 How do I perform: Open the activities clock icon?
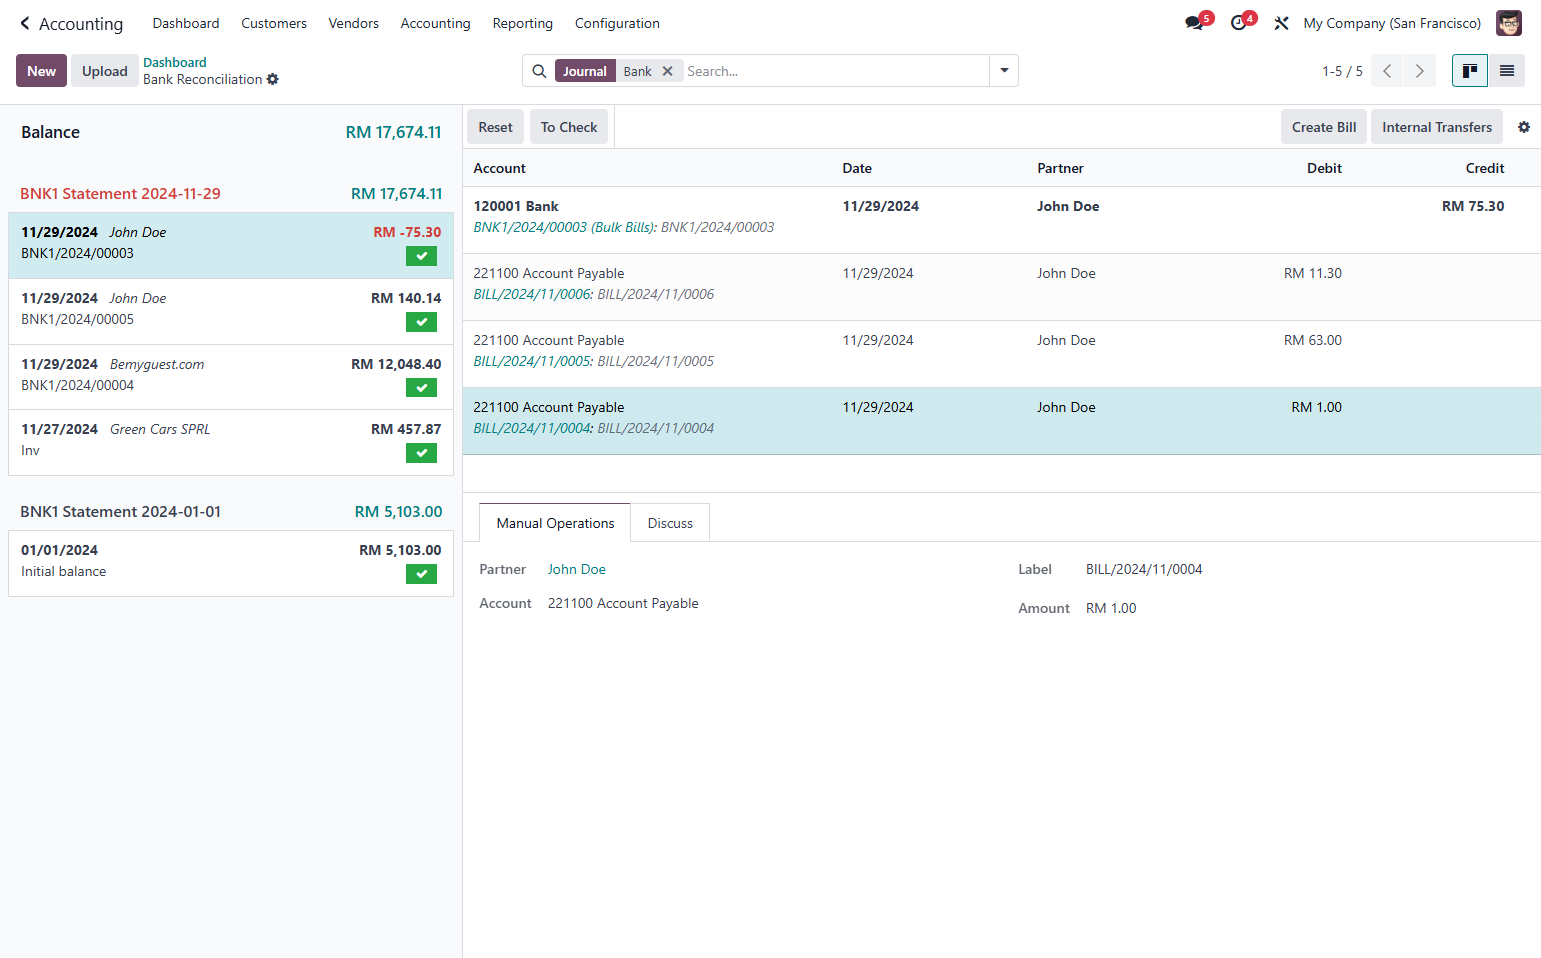1238,23
